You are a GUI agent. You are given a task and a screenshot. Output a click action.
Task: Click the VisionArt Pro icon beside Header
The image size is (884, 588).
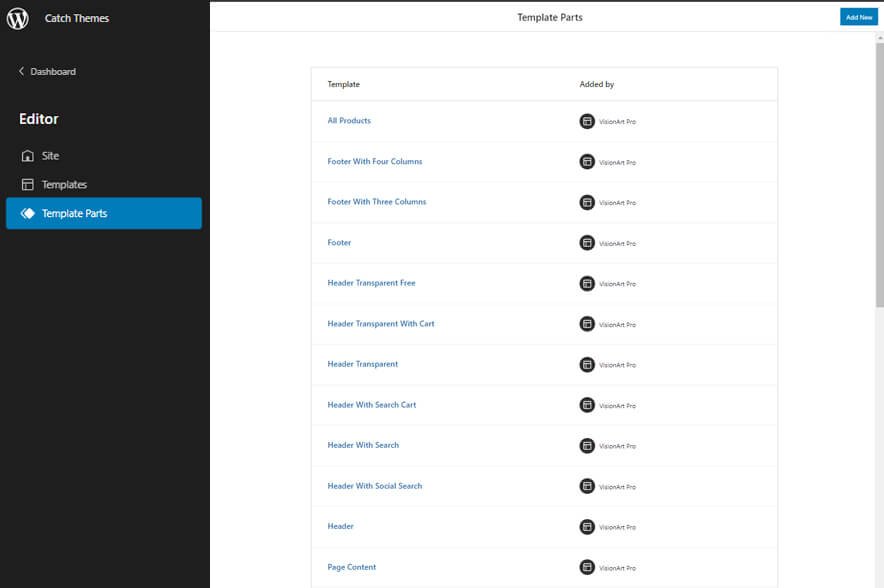[587, 526]
